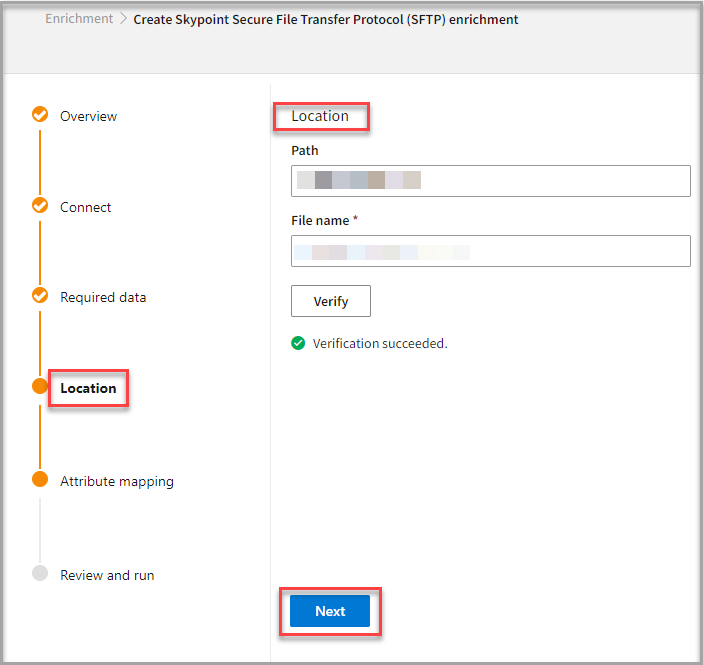Click the green verification success icon
Viewport: 704px width, 665px height.
click(298, 343)
